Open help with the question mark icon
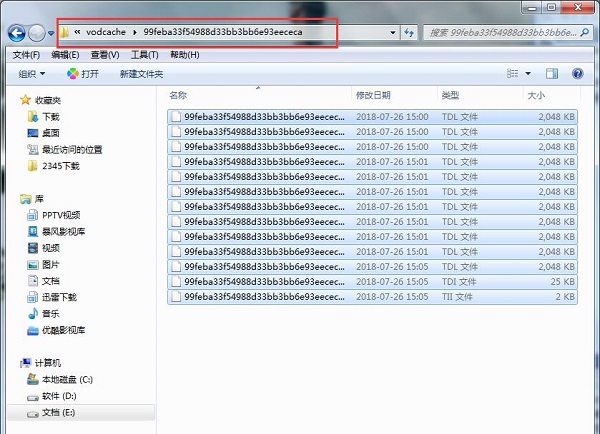 577,73
